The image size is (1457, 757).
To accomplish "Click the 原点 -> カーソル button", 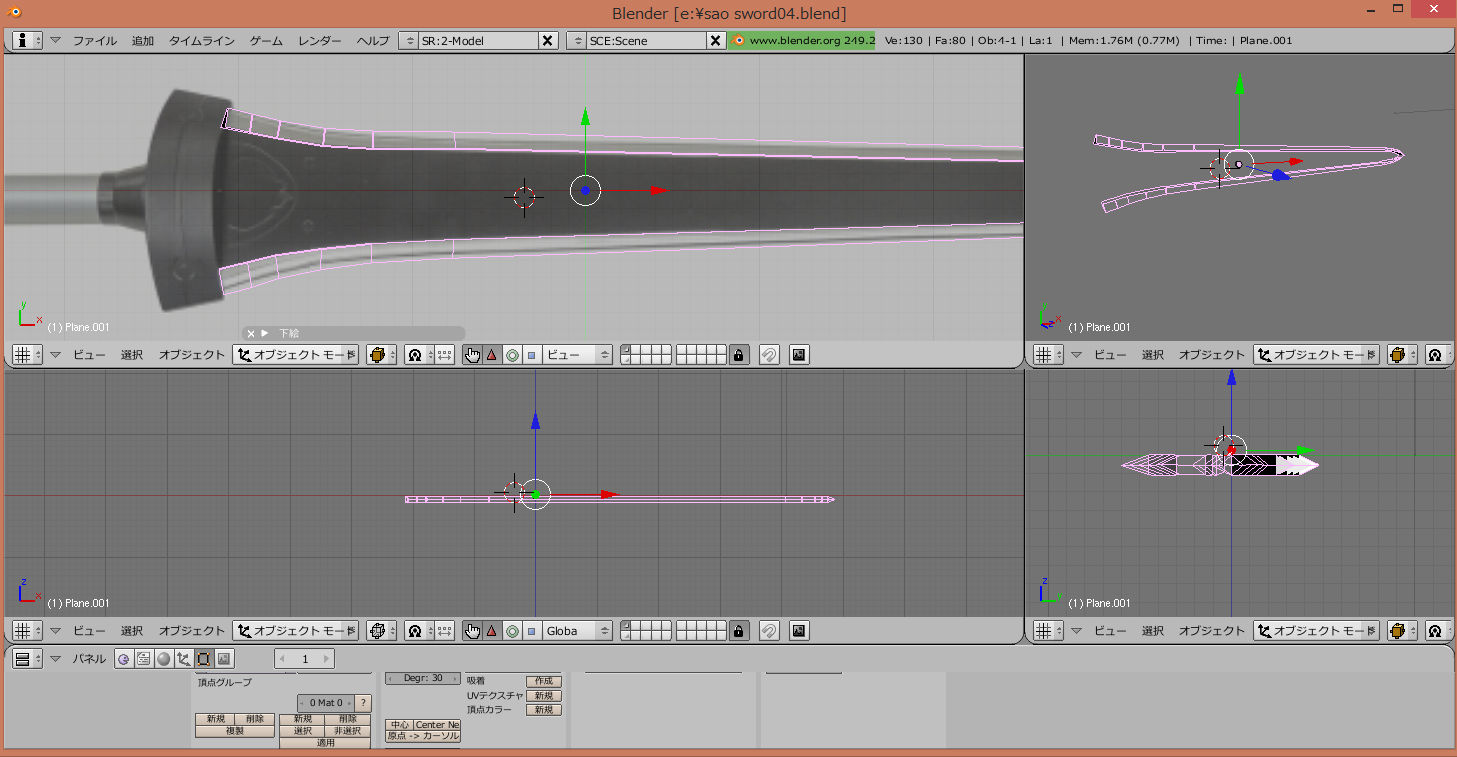I will coord(423,736).
